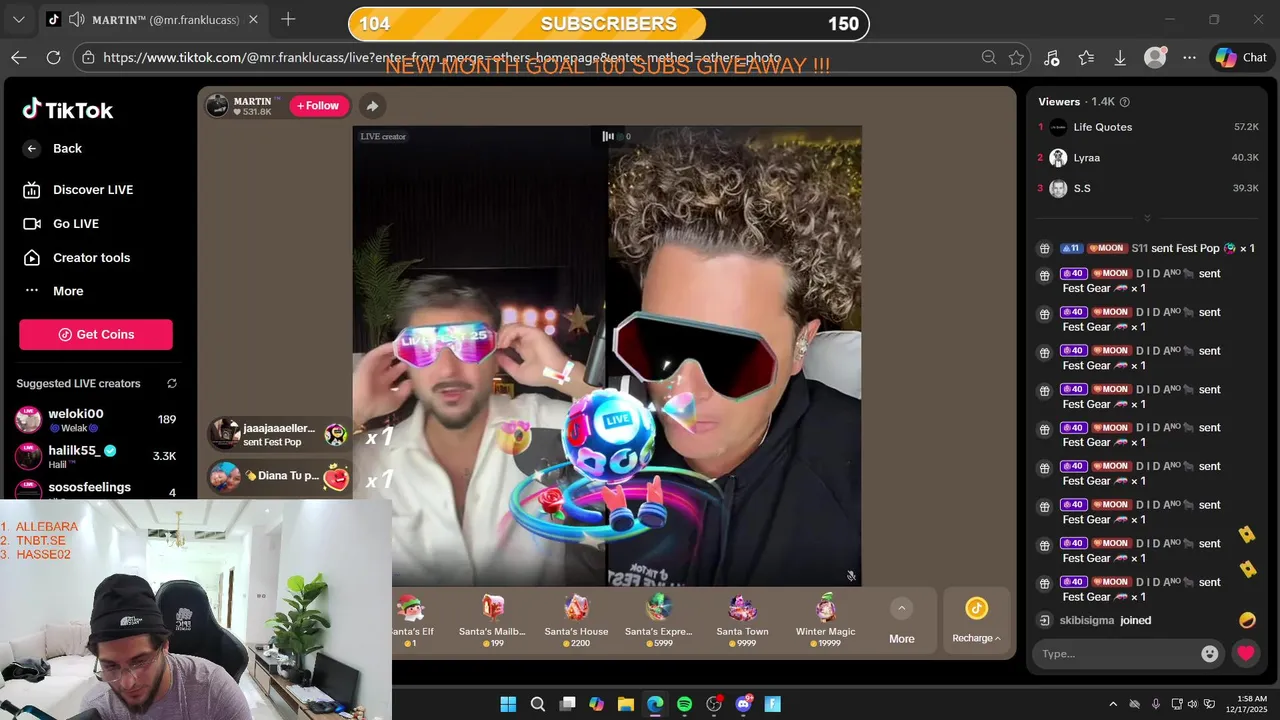Open the More sidebar menu
Image resolution: width=1280 pixels, height=720 pixels.
pyautogui.click(x=53, y=291)
